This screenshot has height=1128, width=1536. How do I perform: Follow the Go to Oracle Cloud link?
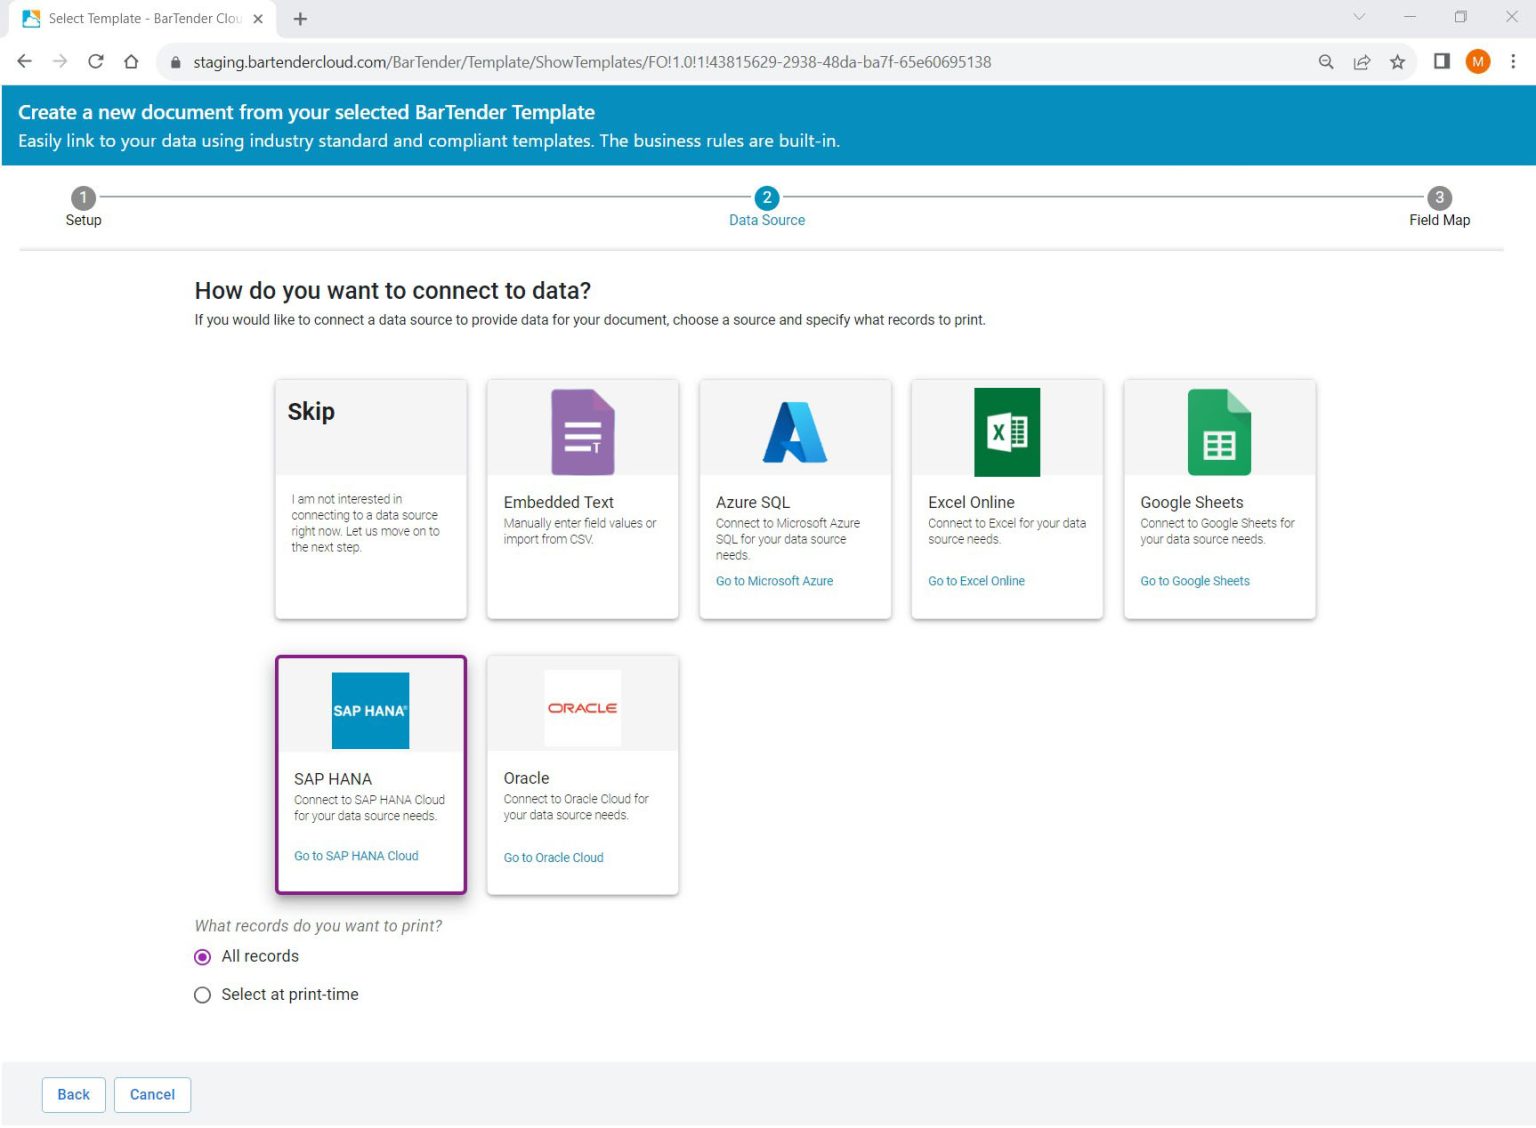click(553, 858)
